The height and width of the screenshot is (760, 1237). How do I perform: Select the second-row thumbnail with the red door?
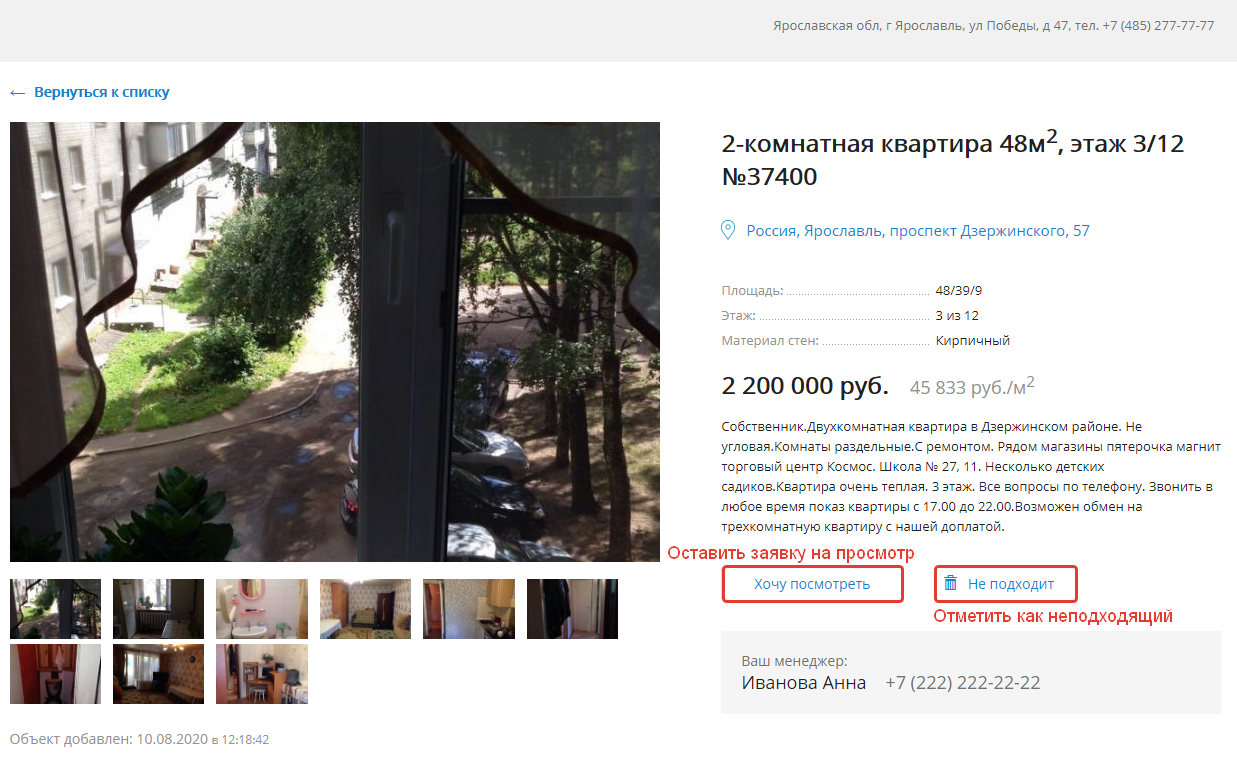[55, 674]
